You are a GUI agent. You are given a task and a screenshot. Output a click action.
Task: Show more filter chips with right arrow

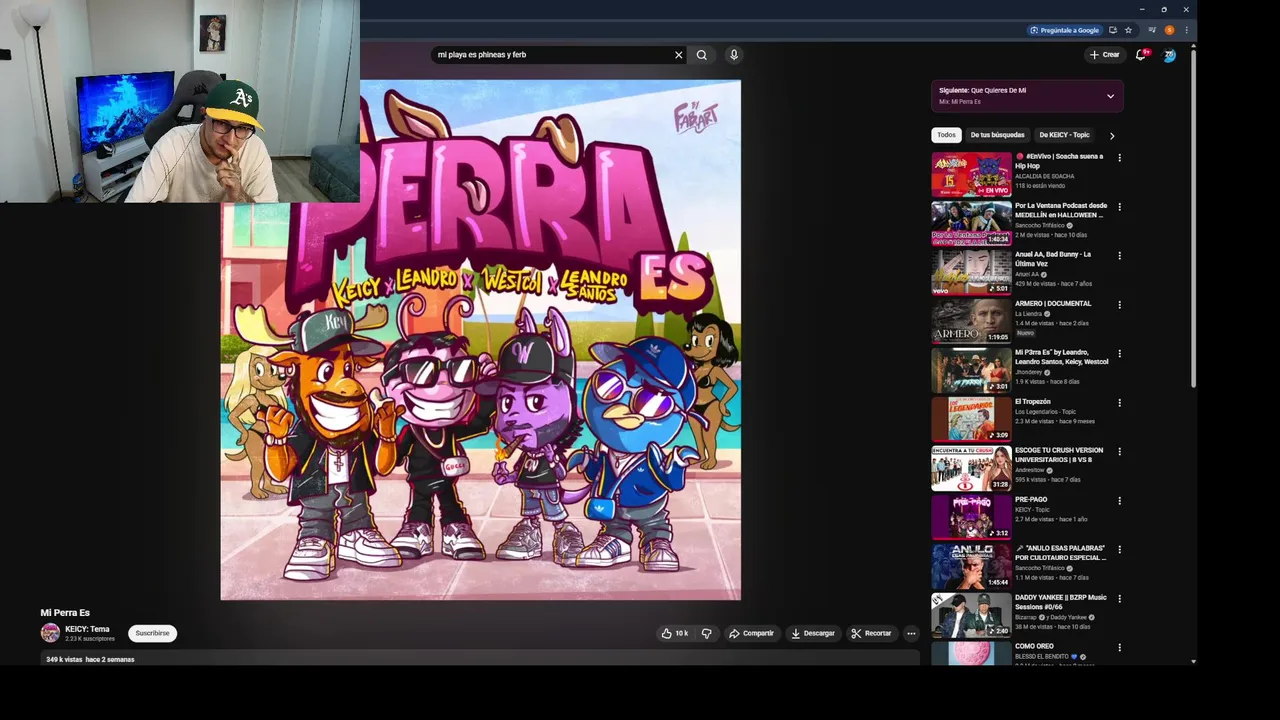[1111, 135]
